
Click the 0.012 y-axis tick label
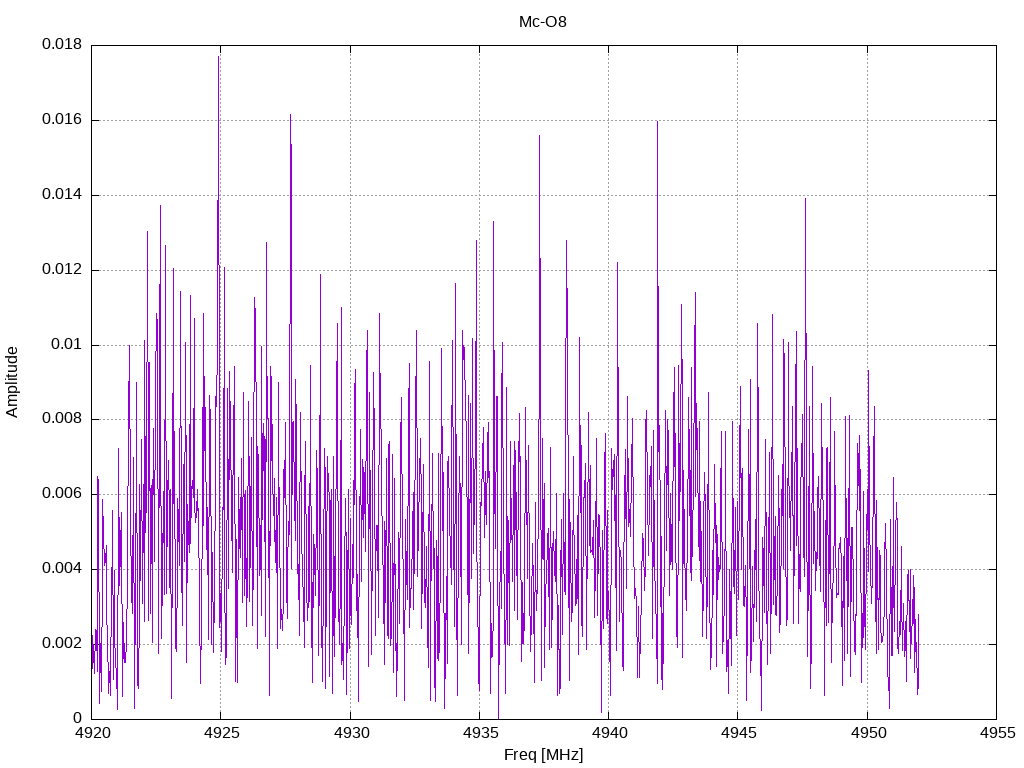(62, 269)
